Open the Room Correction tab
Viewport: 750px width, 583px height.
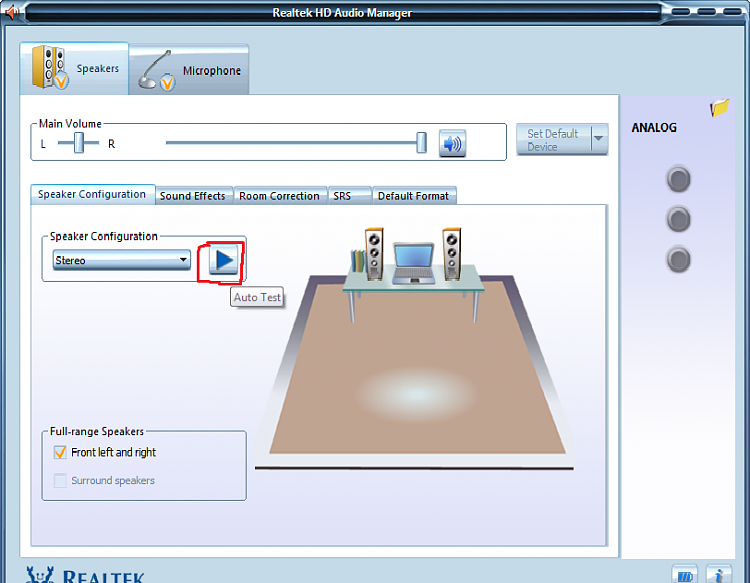click(280, 196)
